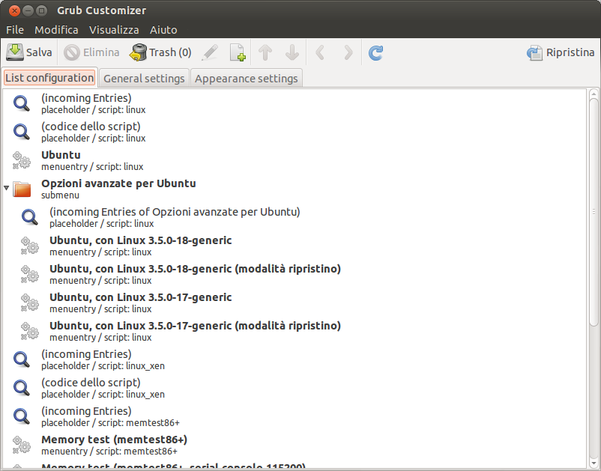Open the Visualizza menu
Screen dimensions: 601x471
point(114,30)
